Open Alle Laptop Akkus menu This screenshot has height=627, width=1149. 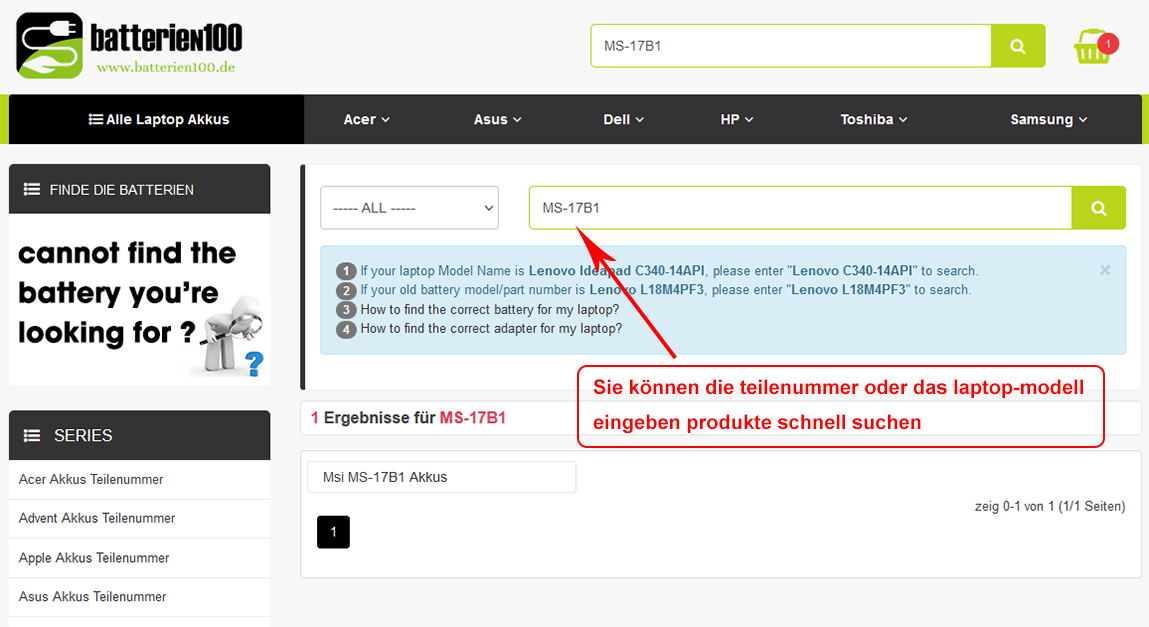pyautogui.click(x=159, y=119)
